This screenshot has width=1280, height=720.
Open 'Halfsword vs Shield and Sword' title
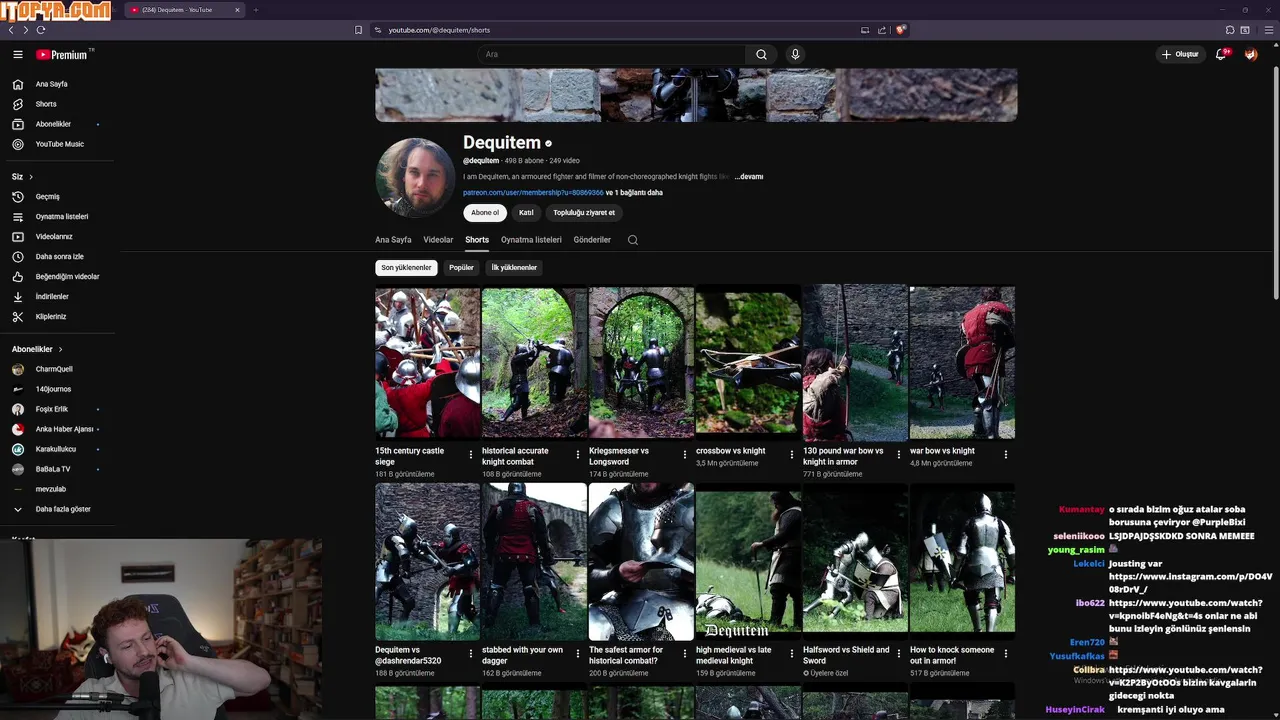click(846, 655)
